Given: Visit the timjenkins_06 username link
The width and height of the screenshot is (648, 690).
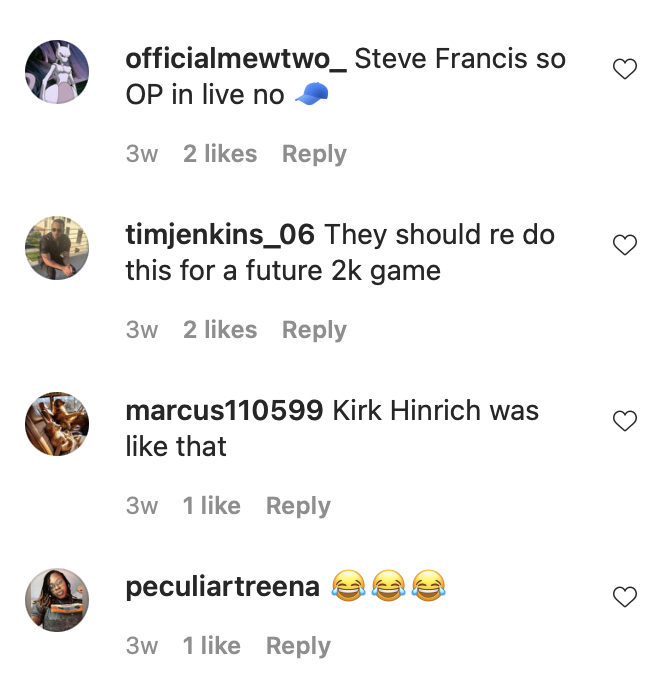Looking at the screenshot, I should click(220, 235).
